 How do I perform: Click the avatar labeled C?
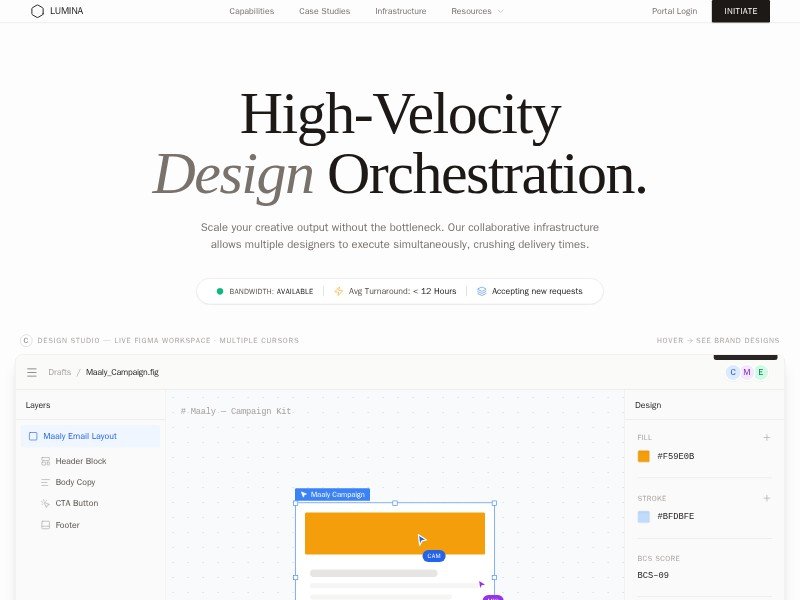pos(733,372)
